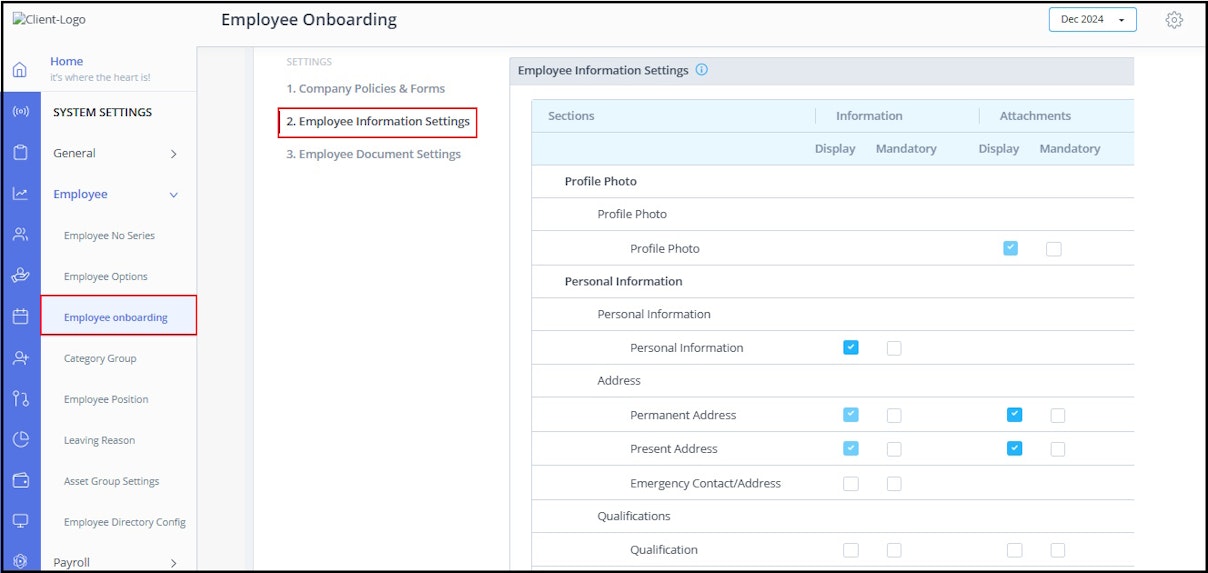Open settings gear icon at top right
Viewport: 1208px width, 573px height.
(1174, 20)
